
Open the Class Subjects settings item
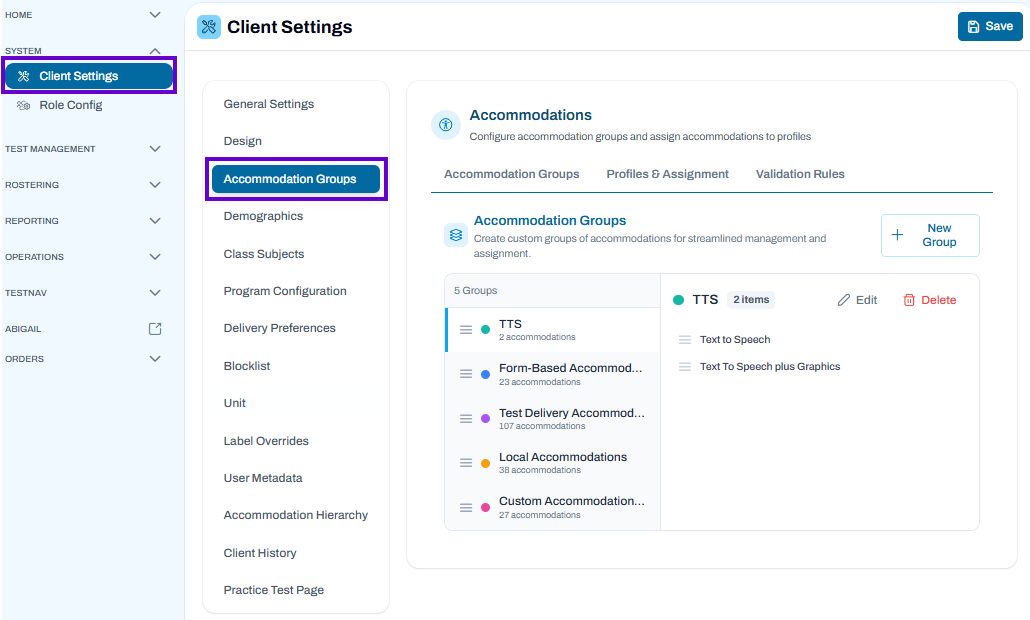[x=264, y=254]
